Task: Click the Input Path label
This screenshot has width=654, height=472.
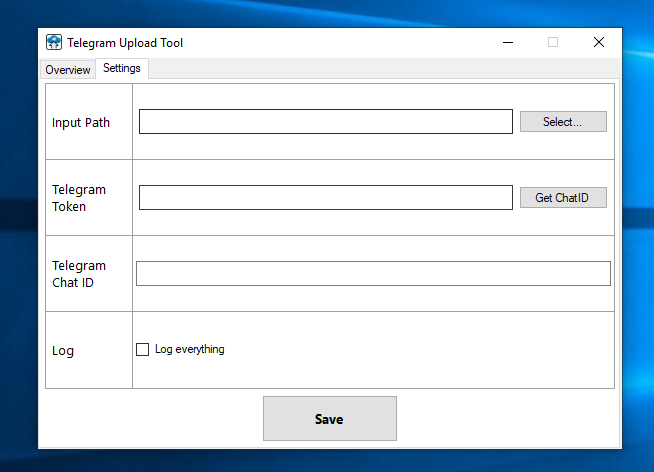Action: pos(81,123)
